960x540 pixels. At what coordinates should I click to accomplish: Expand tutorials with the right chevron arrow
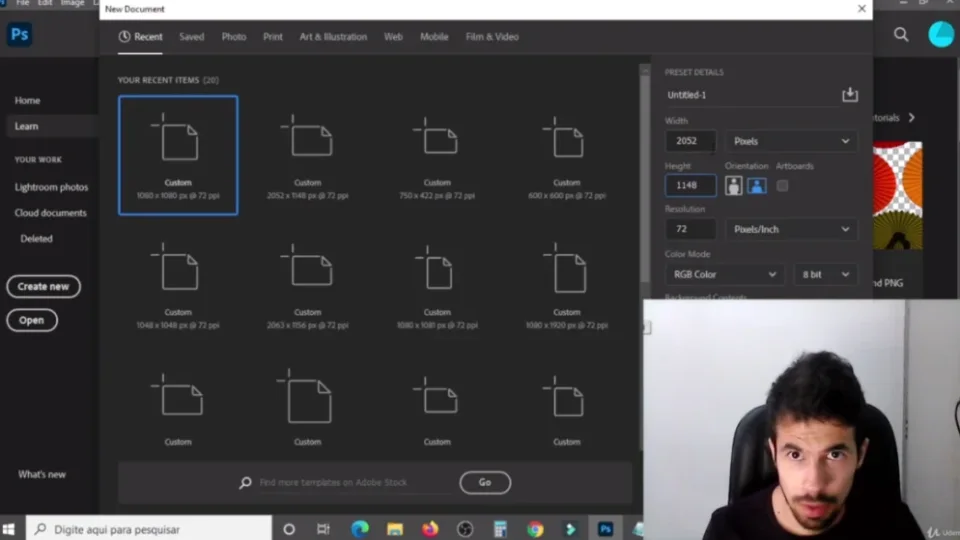click(912, 118)
